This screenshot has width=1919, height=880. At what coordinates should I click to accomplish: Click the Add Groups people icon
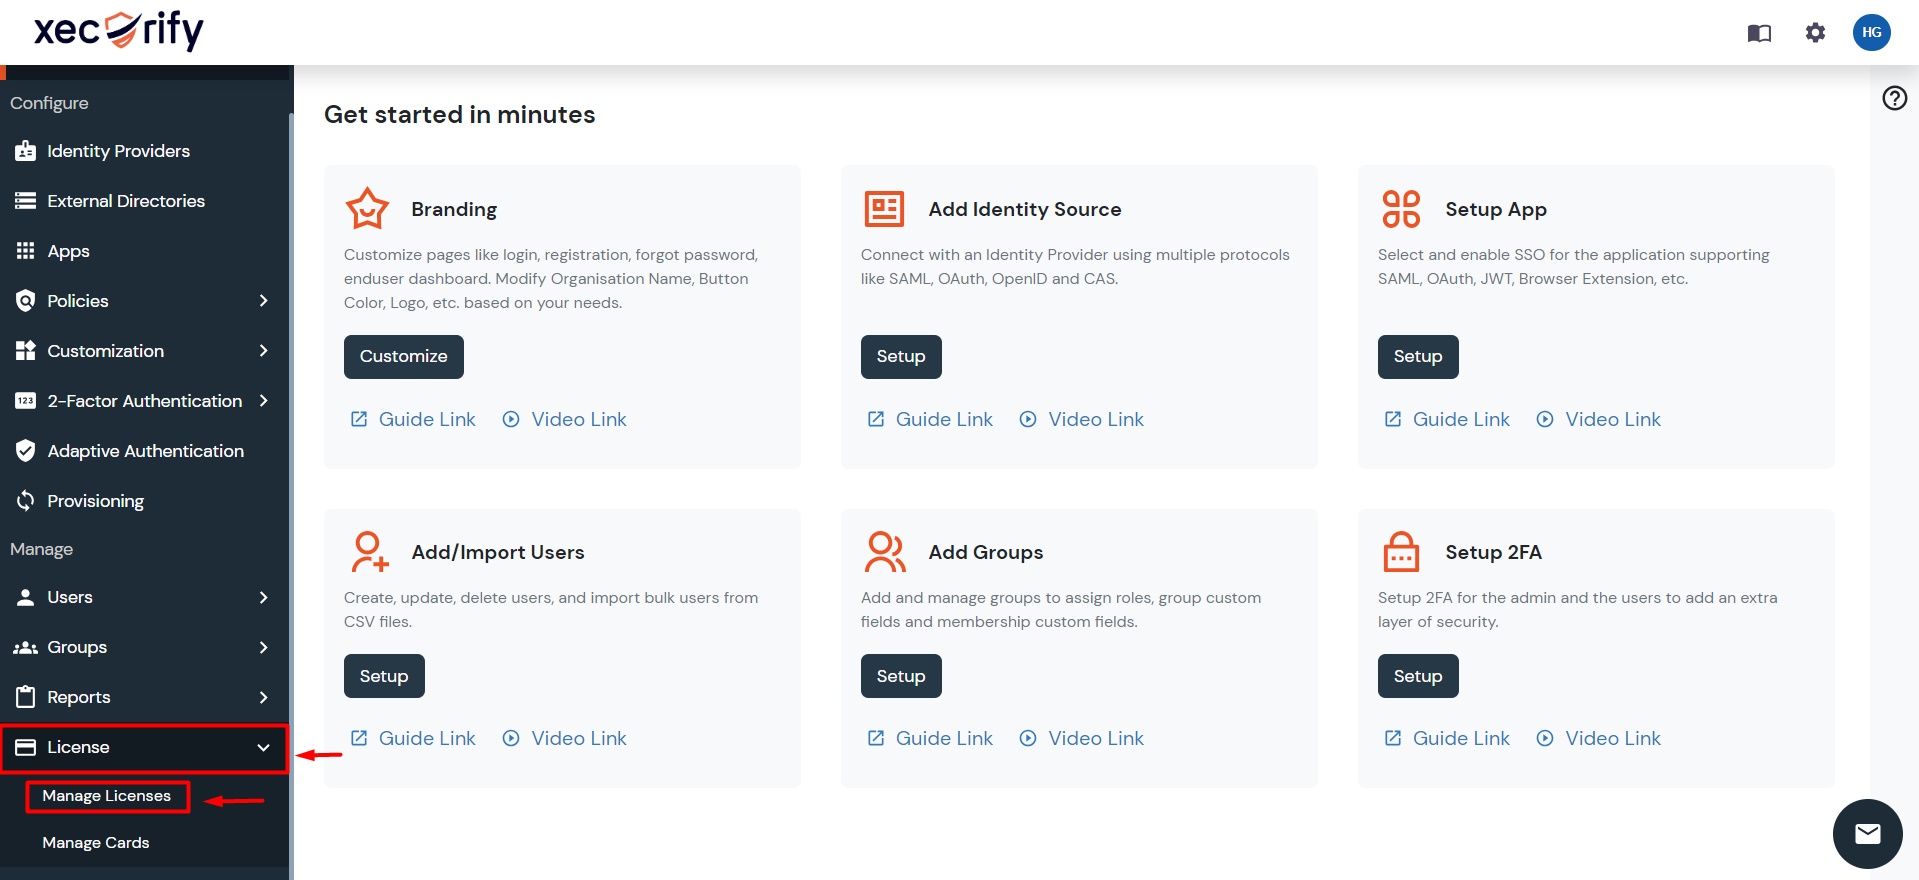[885, 552]
